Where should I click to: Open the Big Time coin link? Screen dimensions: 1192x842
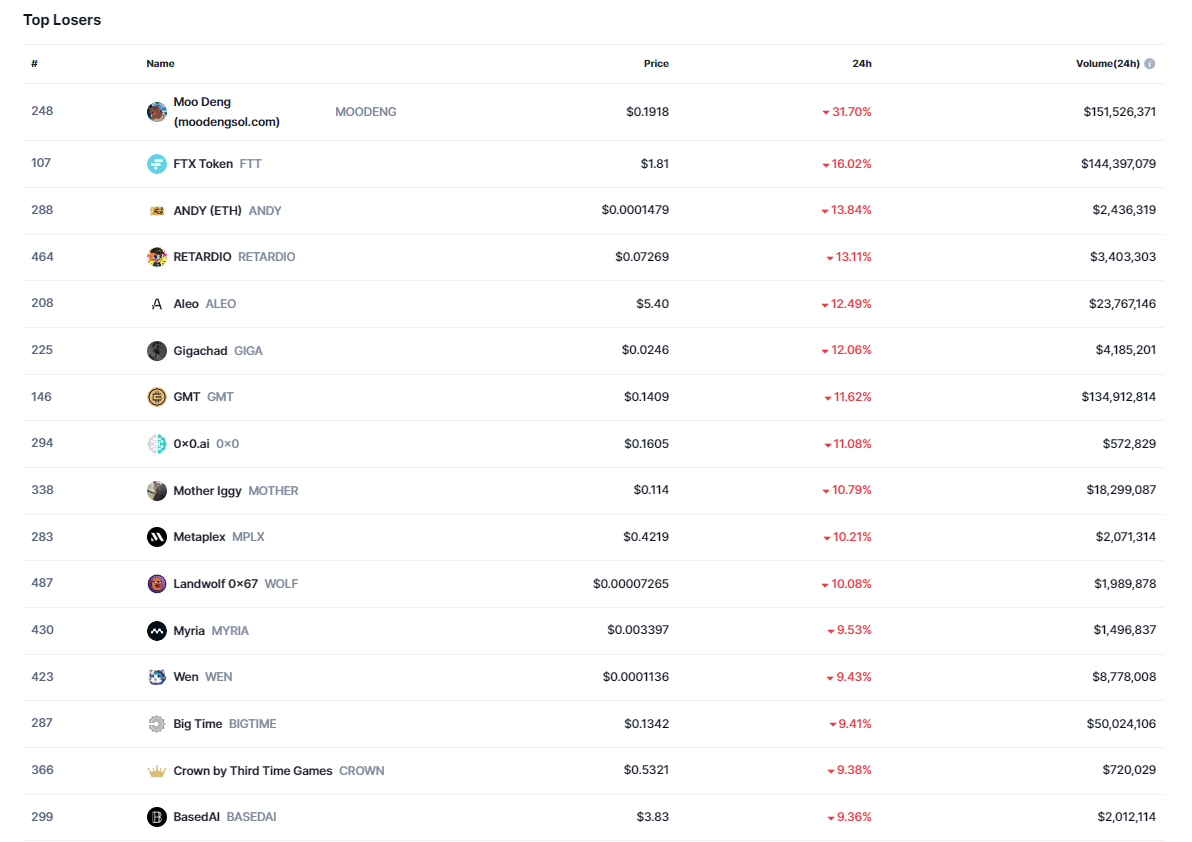[x=198, y=724]
